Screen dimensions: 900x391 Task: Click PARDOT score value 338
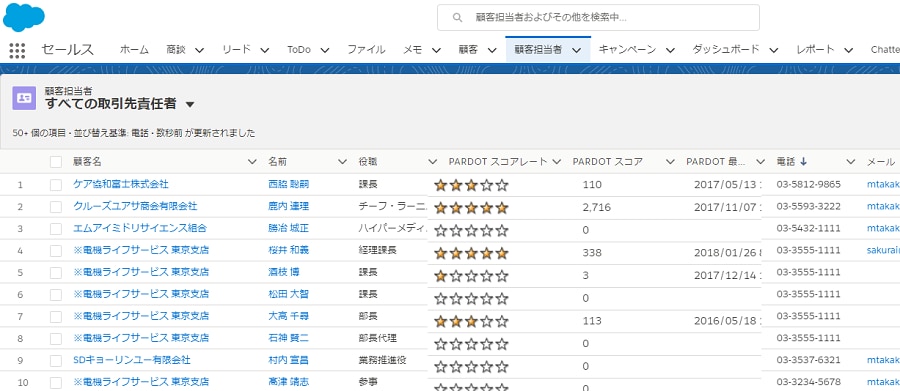pyautogui.click(x=591, y=252)
